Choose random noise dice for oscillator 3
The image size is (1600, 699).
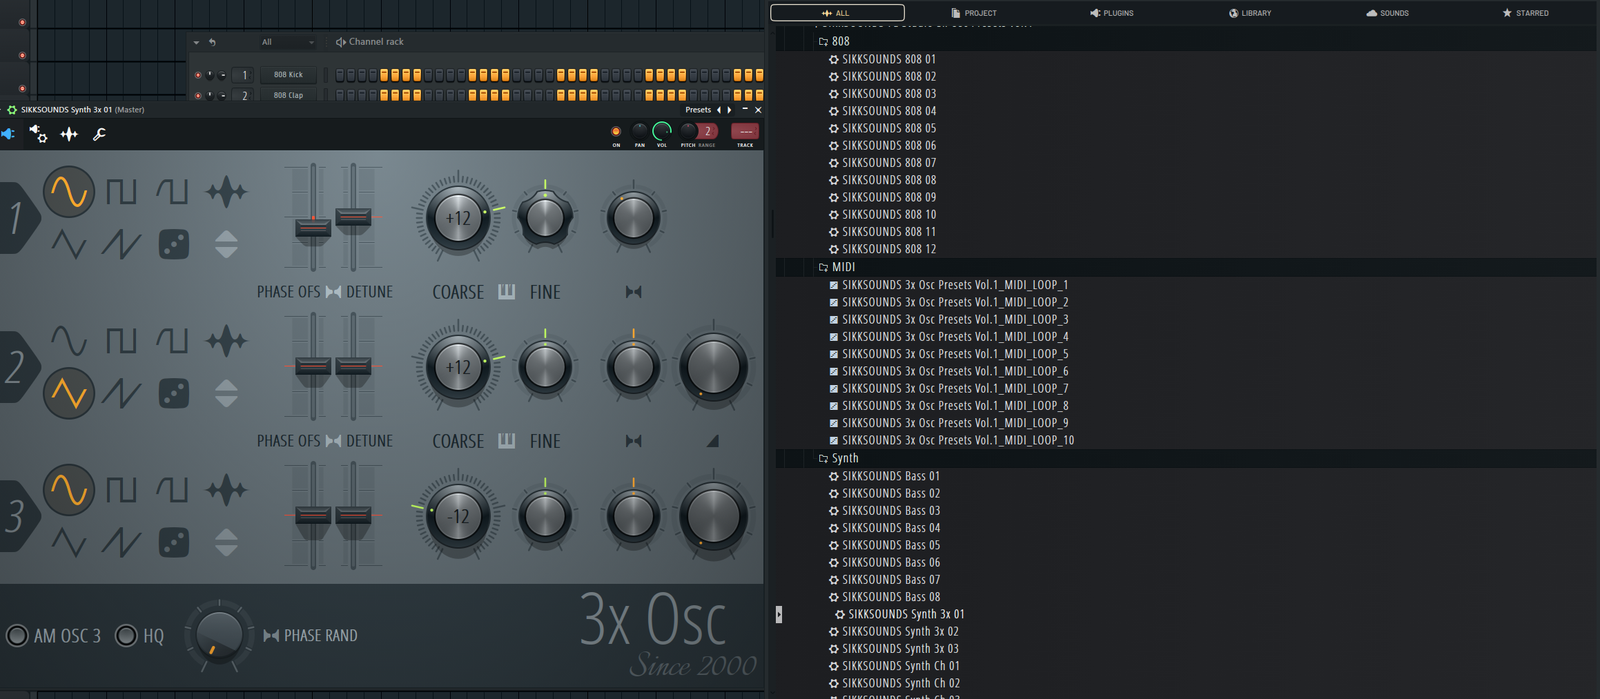tap(174, 542)
